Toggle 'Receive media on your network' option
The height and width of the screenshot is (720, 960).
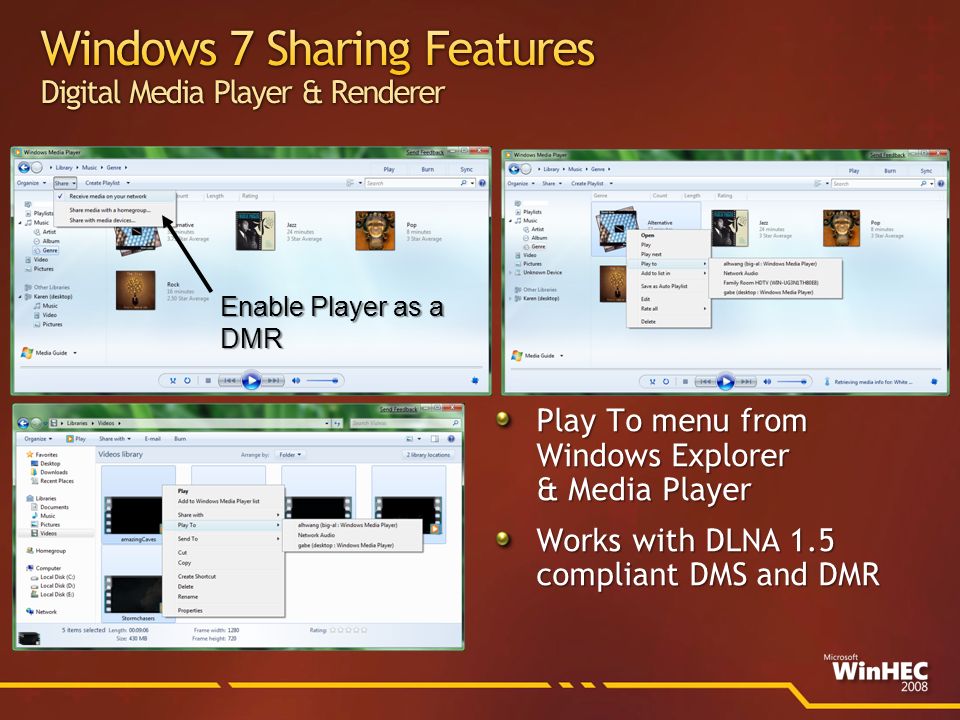(108, 197)
